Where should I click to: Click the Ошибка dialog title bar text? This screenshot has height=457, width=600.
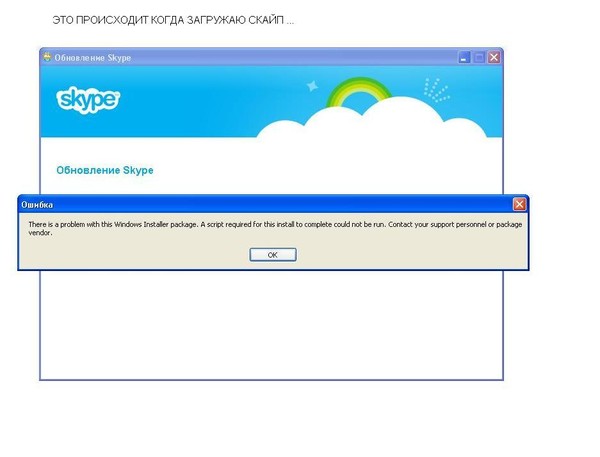click(x=37, y=205)
